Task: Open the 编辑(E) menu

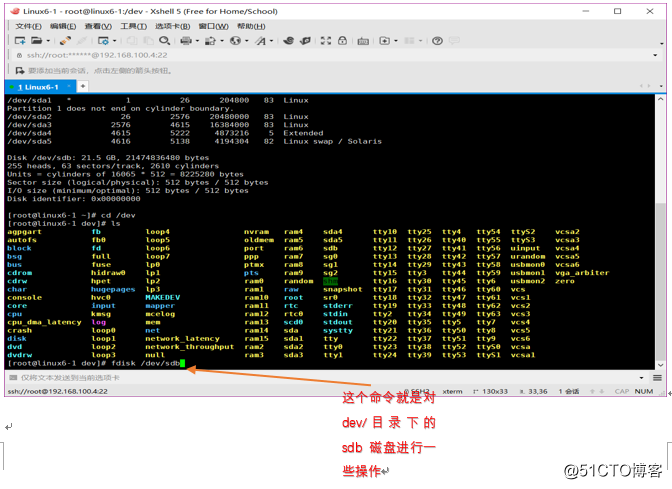Action: 63,26
